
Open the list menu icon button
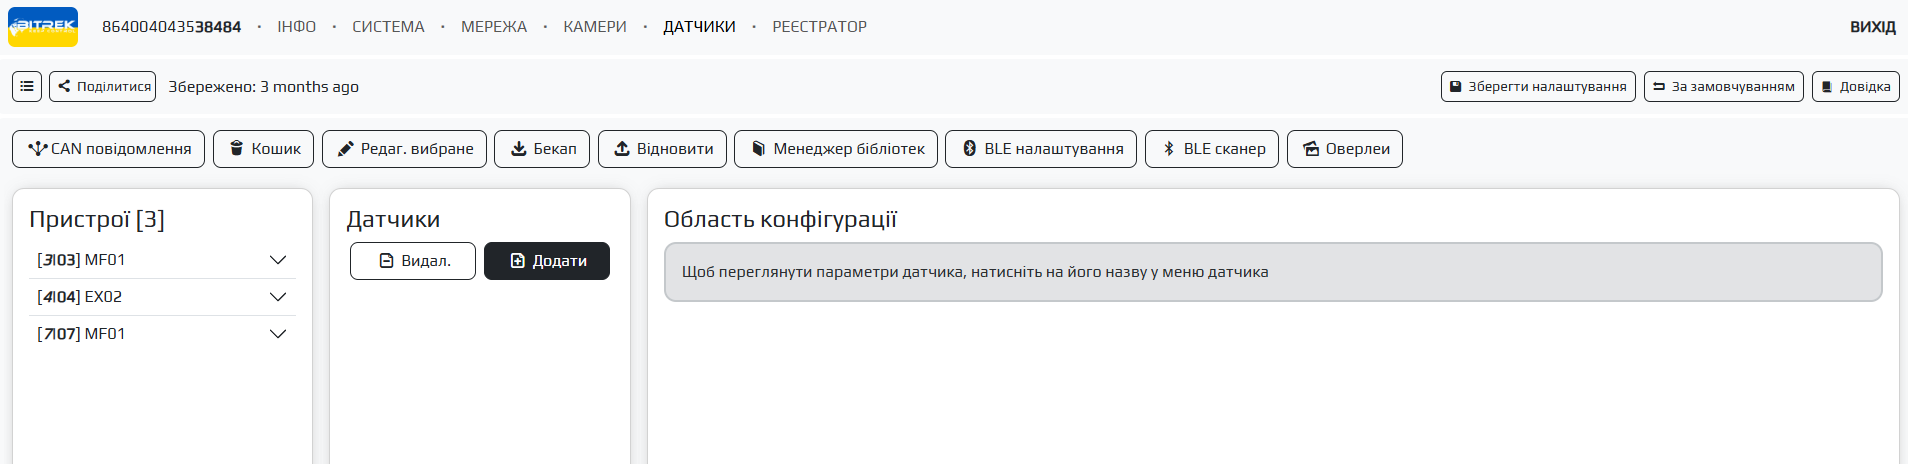point(27,87)
